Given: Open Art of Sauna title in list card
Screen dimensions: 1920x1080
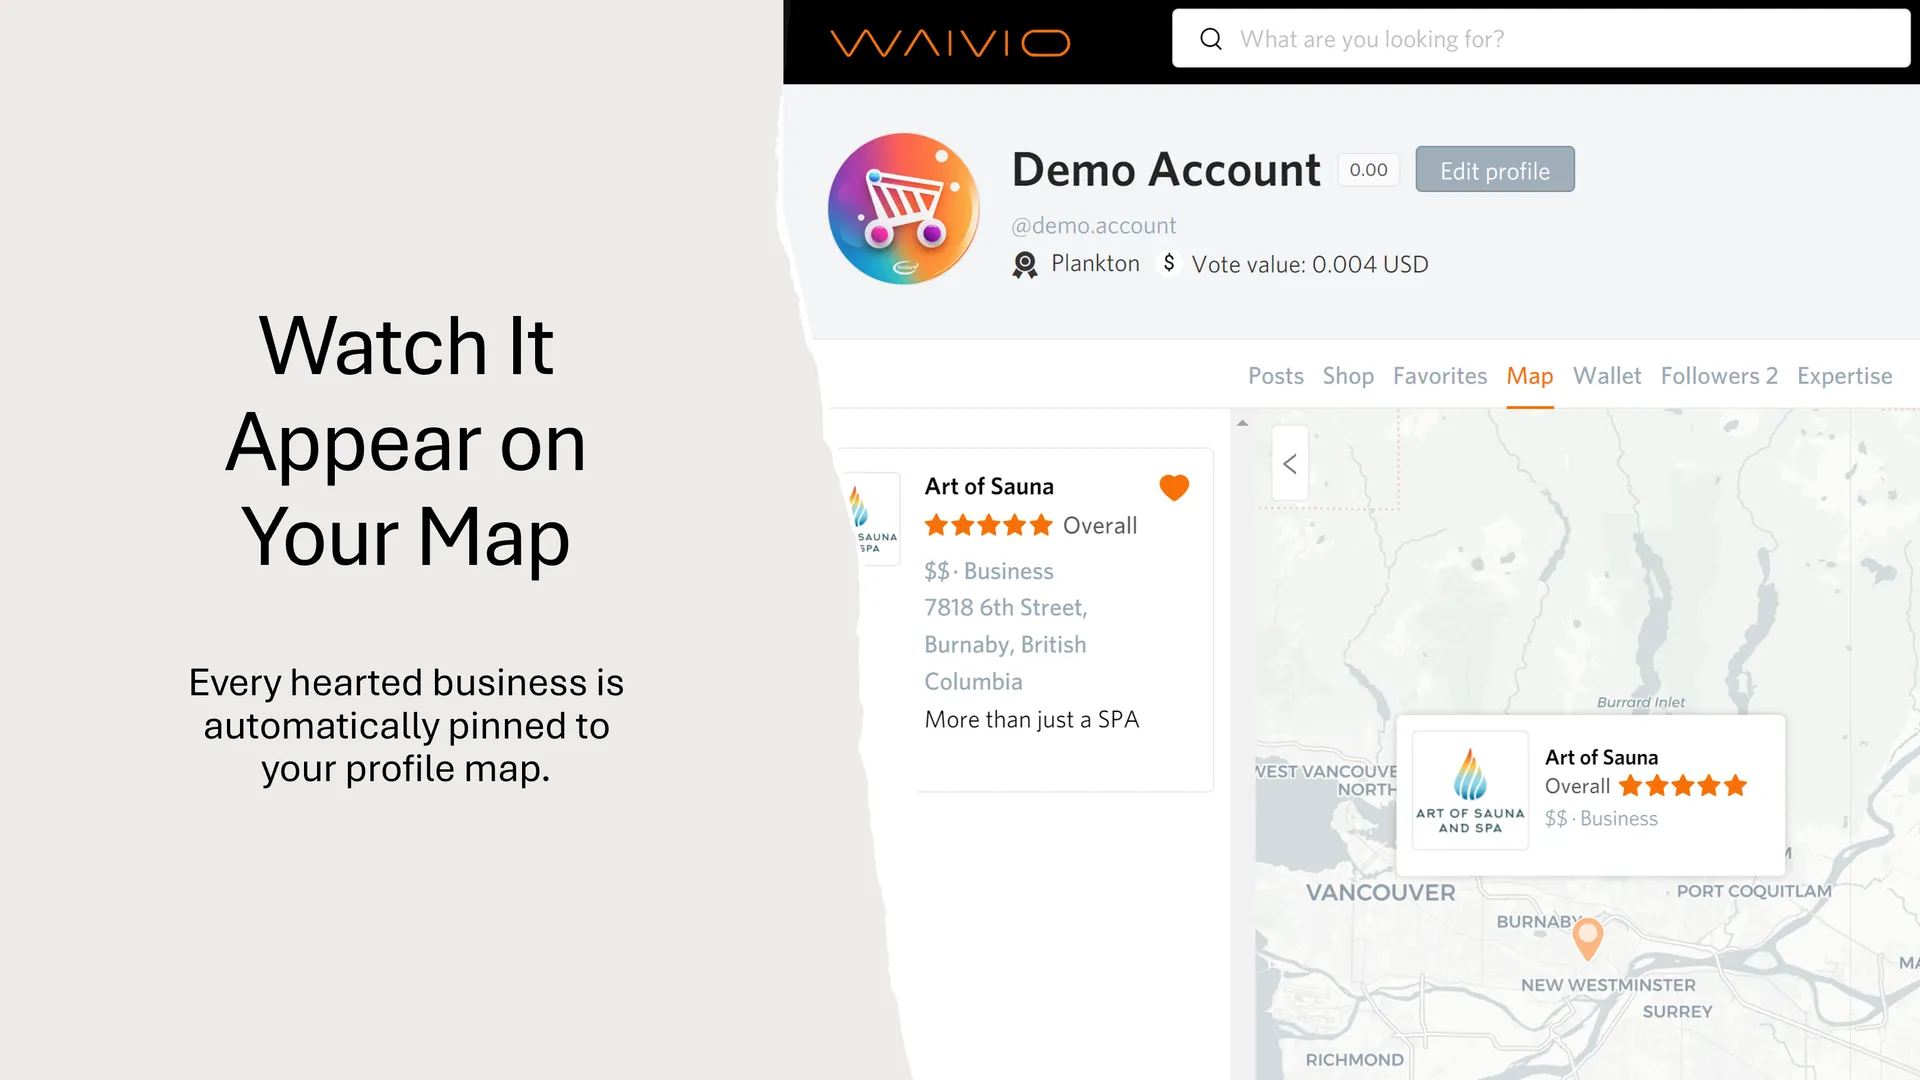Looking at the screenshot, I should click(x=989, y=487).
